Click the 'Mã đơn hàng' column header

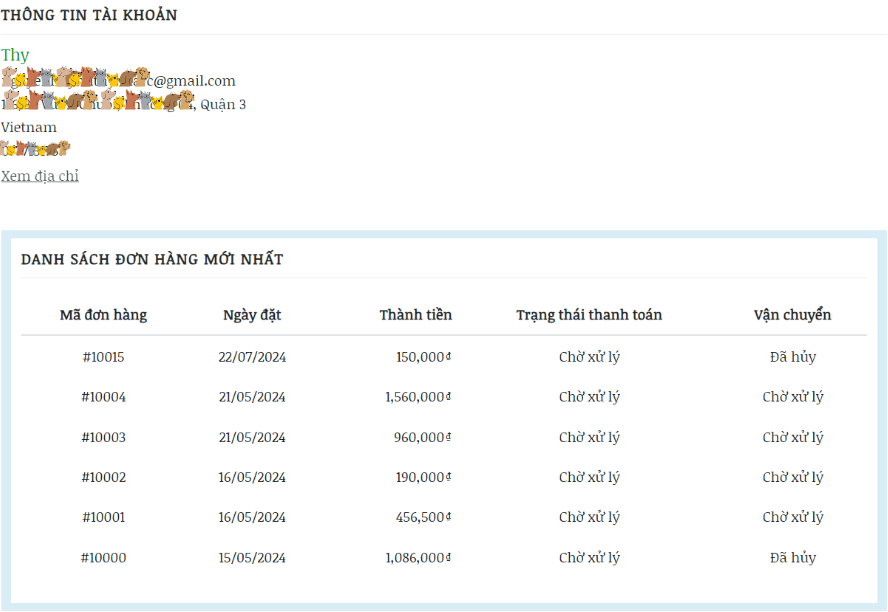pos(103,315)
